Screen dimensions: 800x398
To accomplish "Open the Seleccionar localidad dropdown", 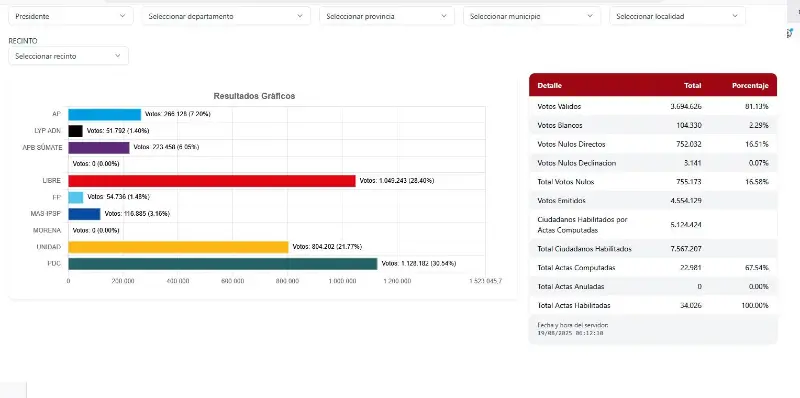I will [677, 16].
